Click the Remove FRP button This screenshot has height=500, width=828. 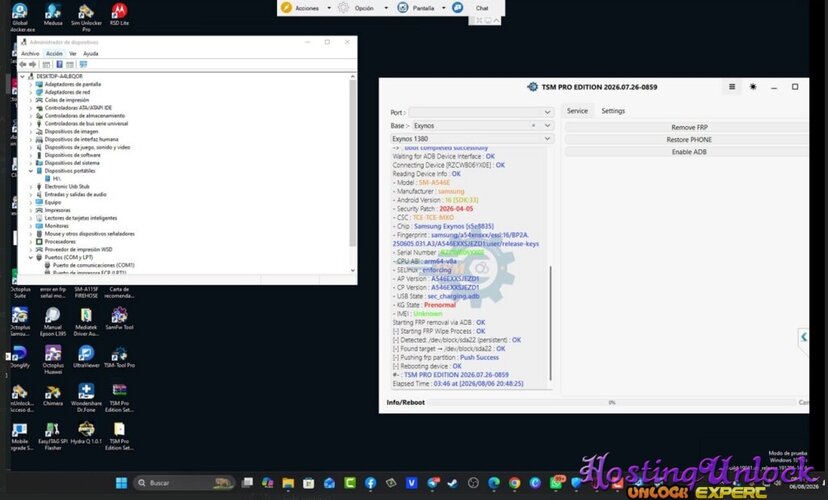(688, 127)
